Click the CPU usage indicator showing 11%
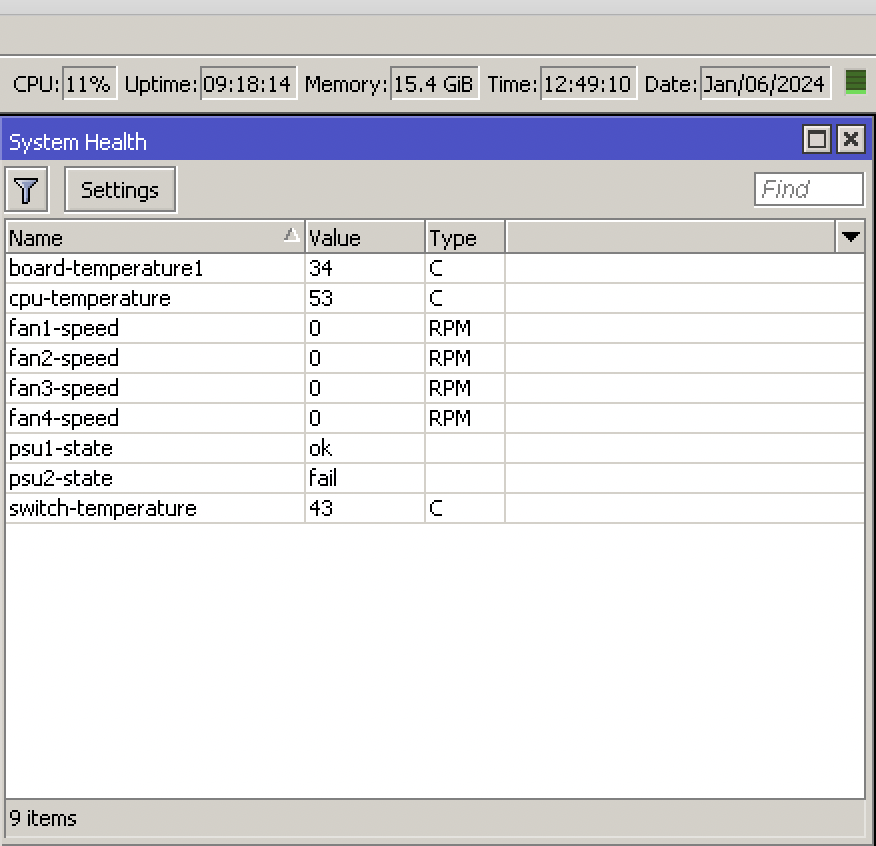Viewport: 876px width, 846px height. pyautogui.click(x=88, y=84)
